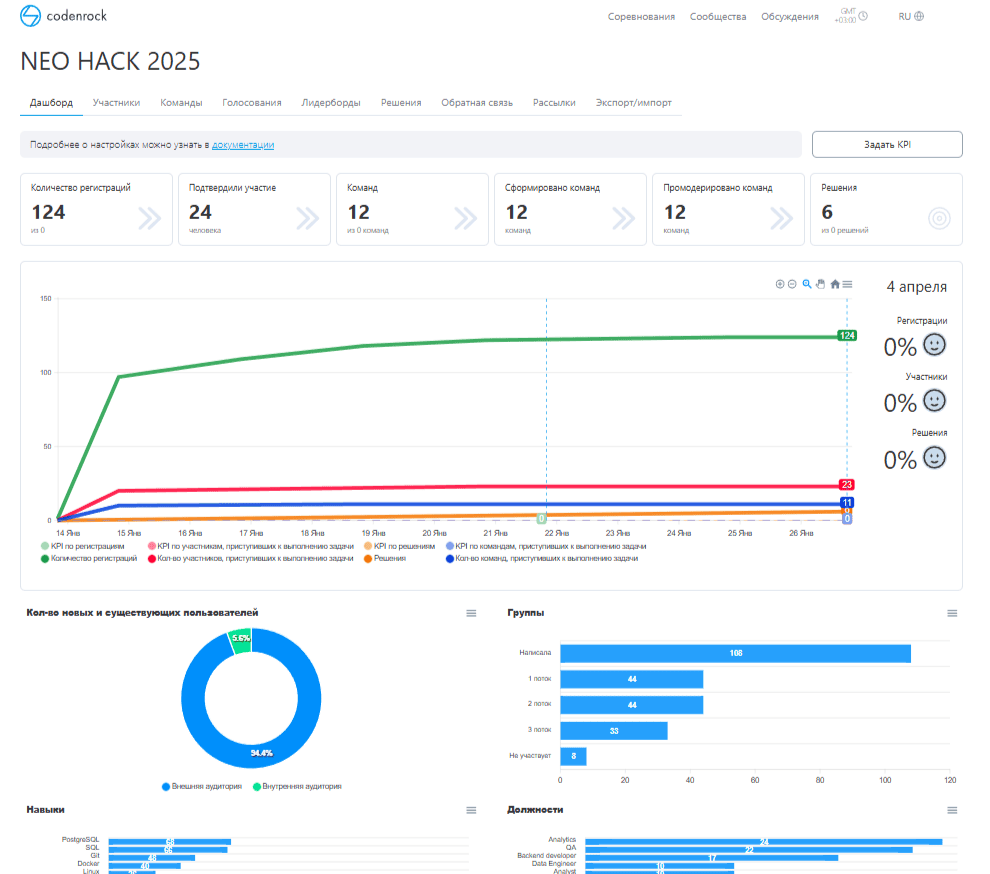
Task: Go to the Голосования tab
Action: 252,102
